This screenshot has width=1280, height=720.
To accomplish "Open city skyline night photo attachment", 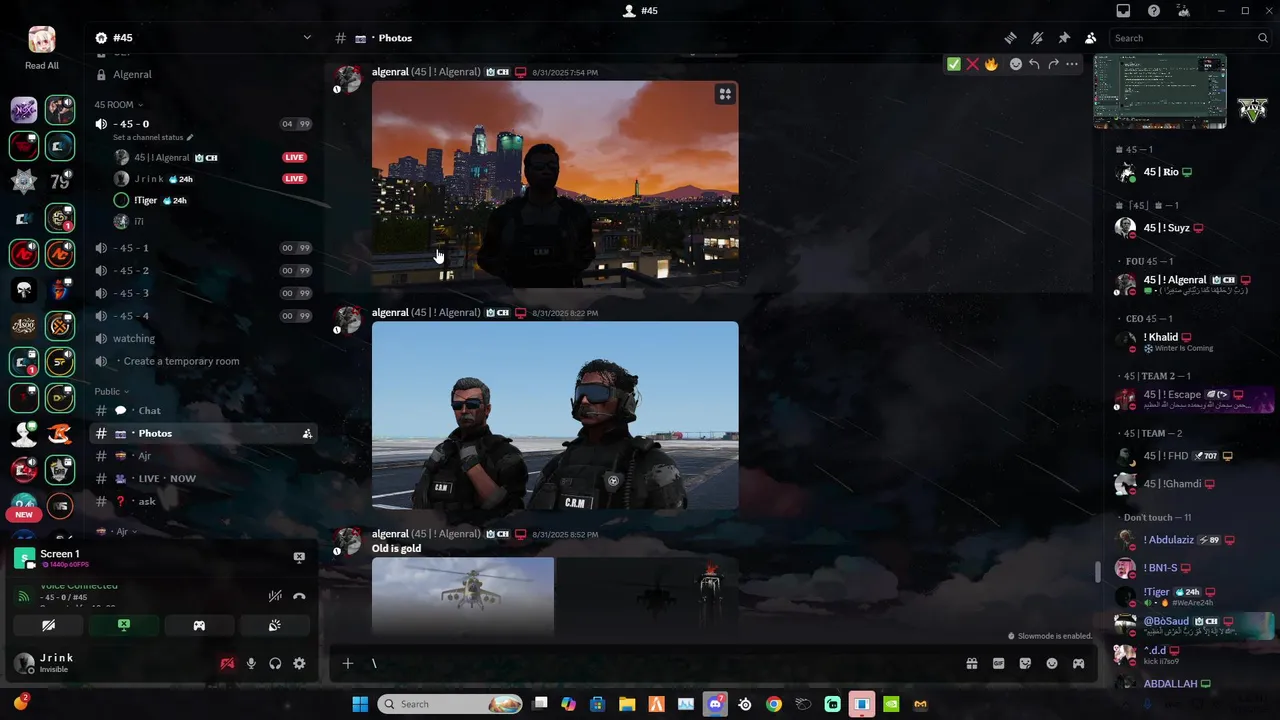I will coord(555,185).
